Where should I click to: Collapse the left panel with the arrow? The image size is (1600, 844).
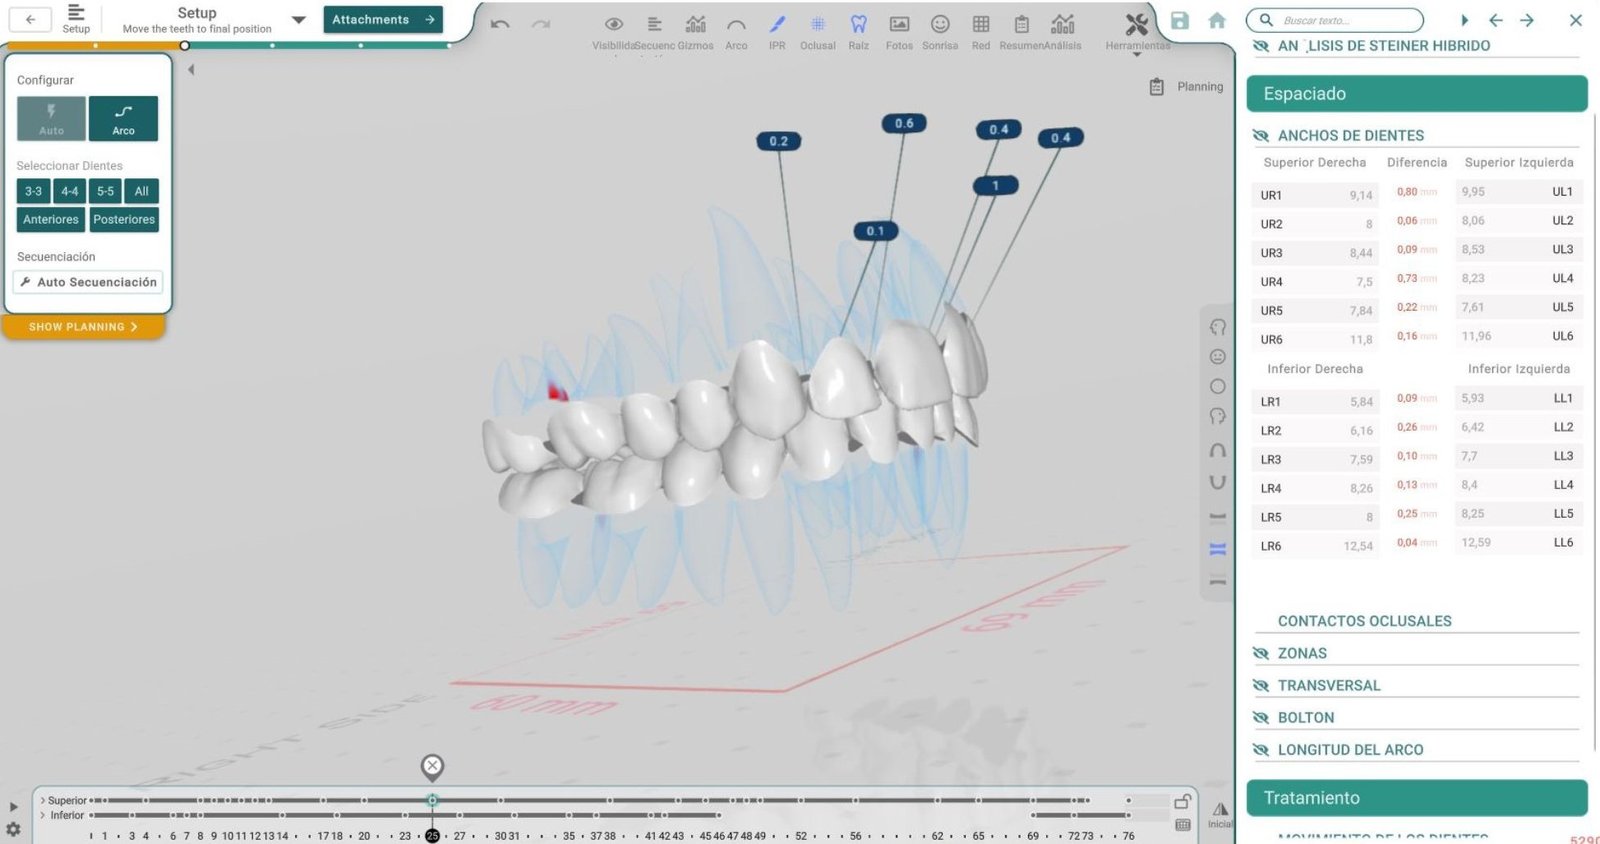pos(191,70)
